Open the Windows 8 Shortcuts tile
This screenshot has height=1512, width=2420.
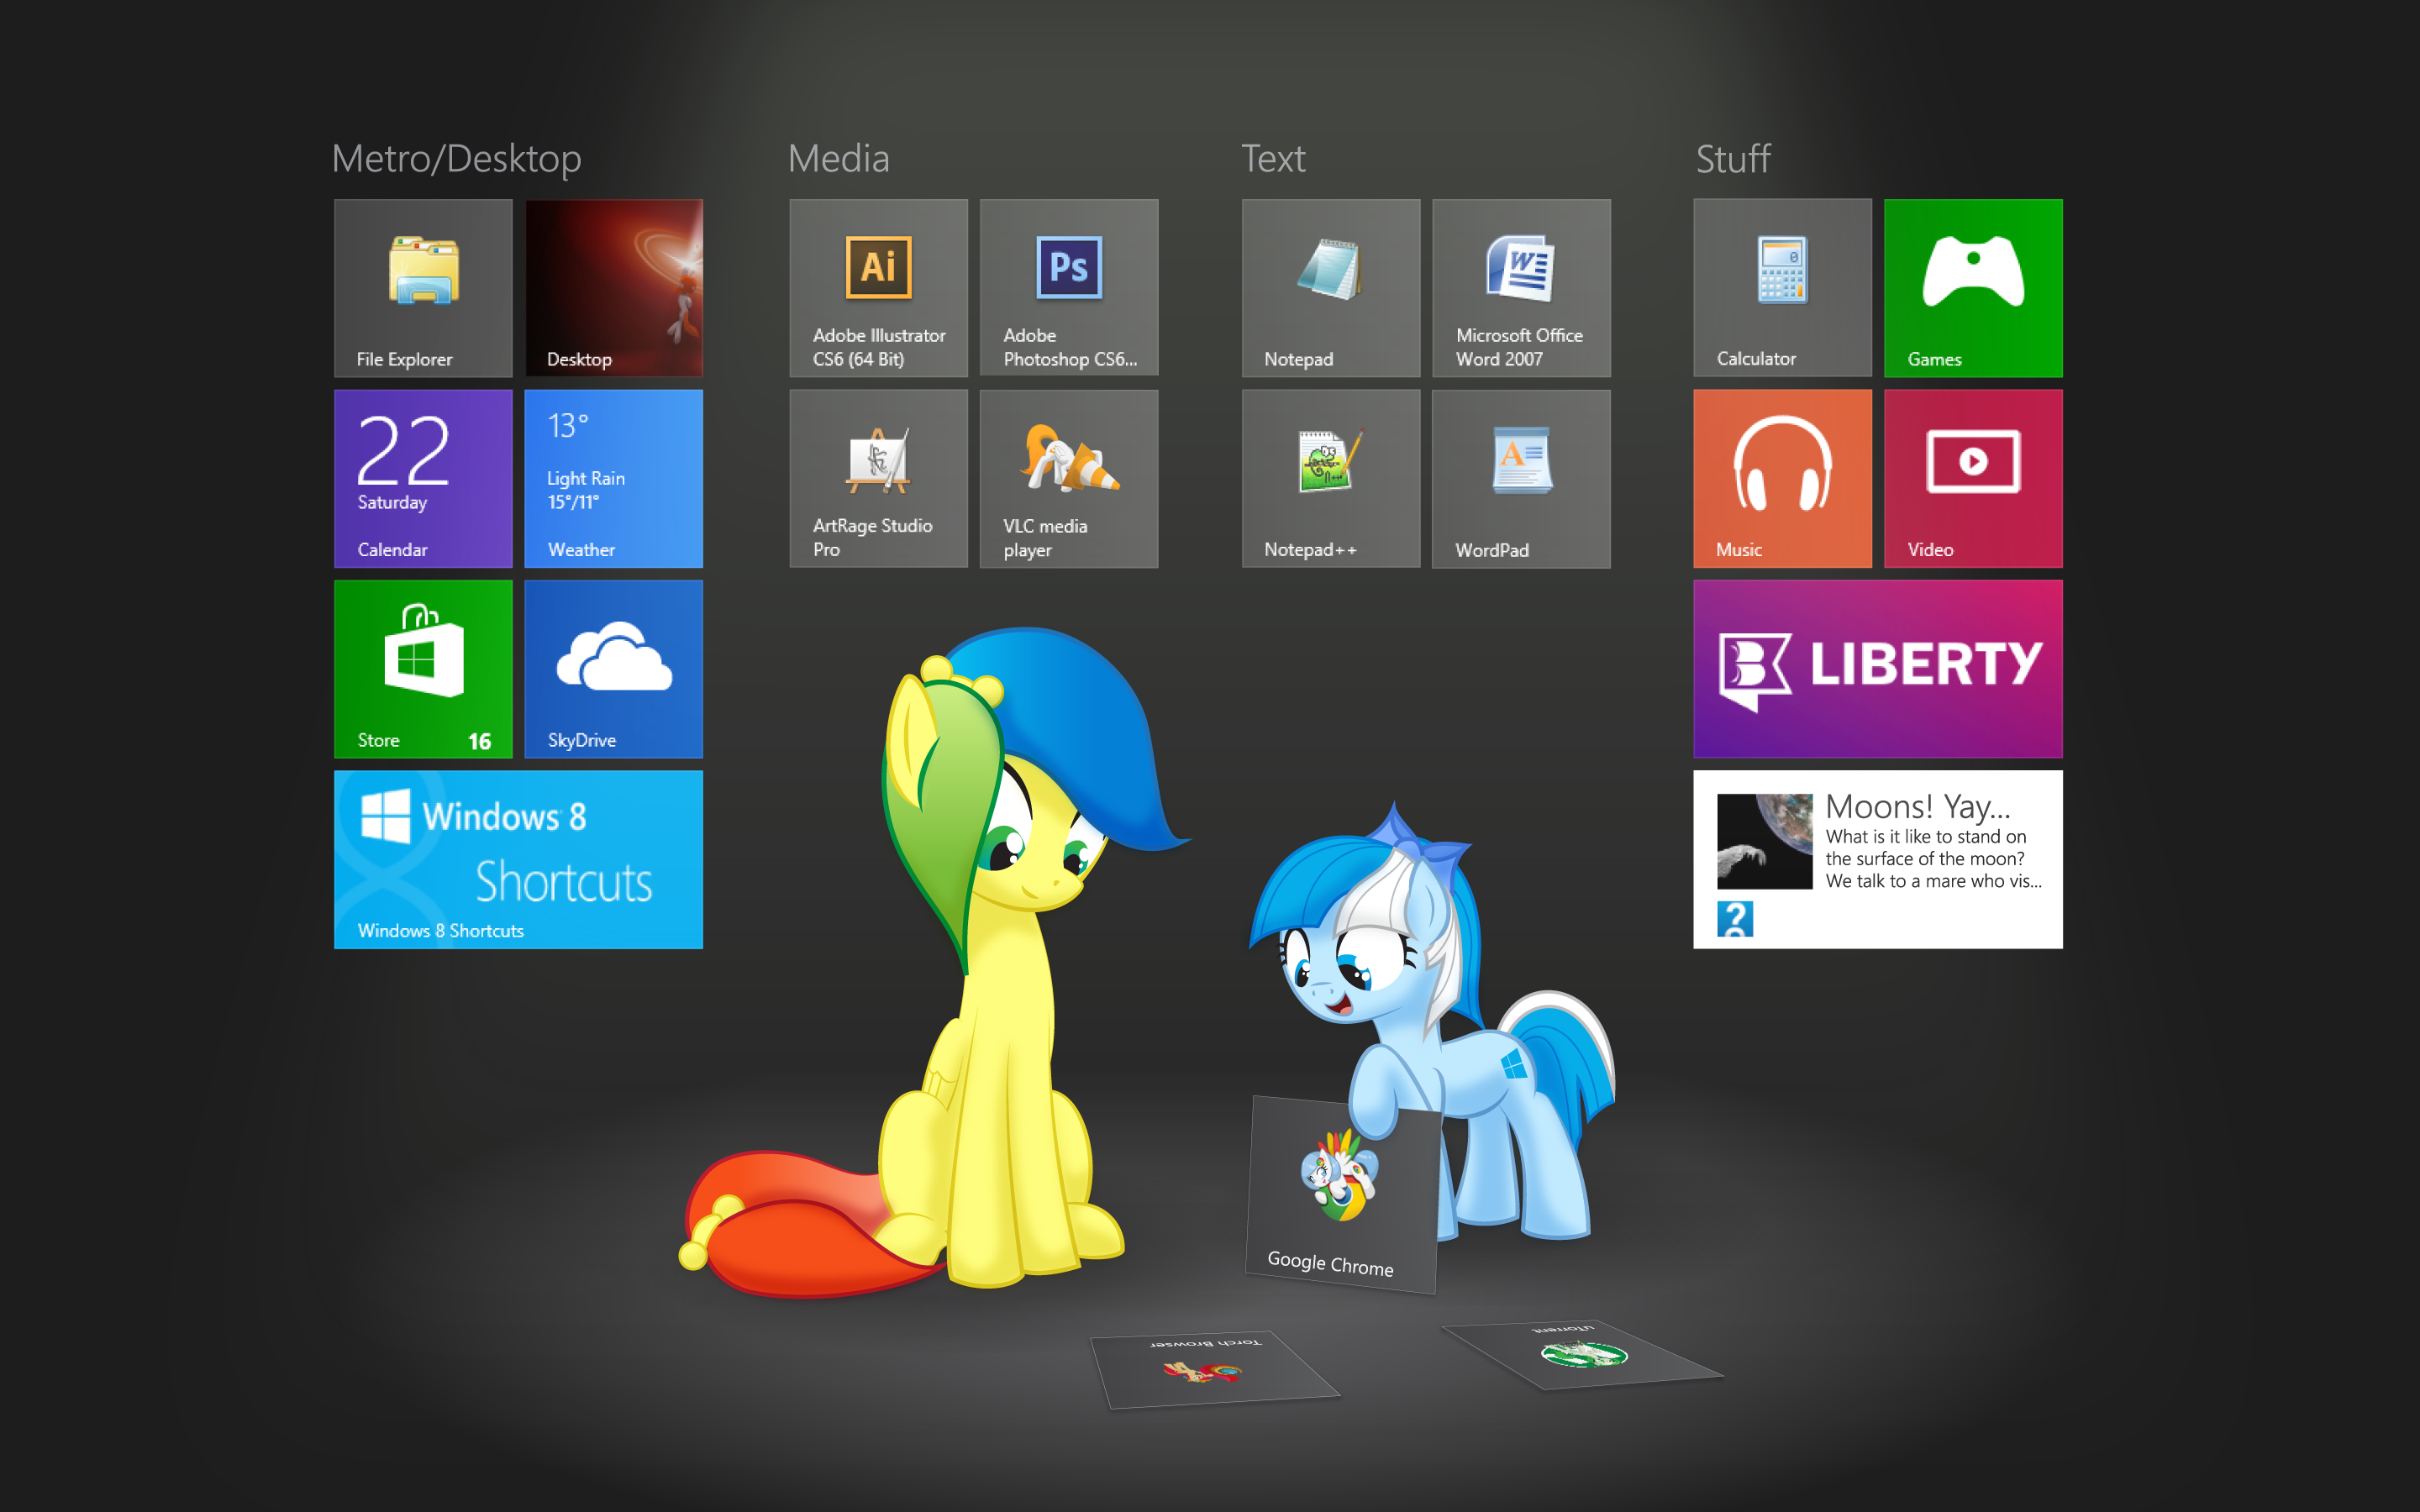(x=518, y=859)
